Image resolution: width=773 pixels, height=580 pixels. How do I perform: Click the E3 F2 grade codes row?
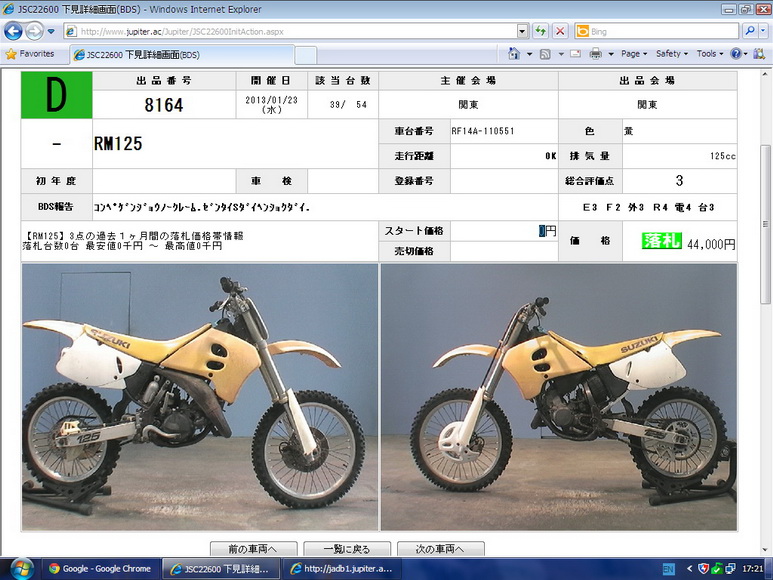click(648, 207)
